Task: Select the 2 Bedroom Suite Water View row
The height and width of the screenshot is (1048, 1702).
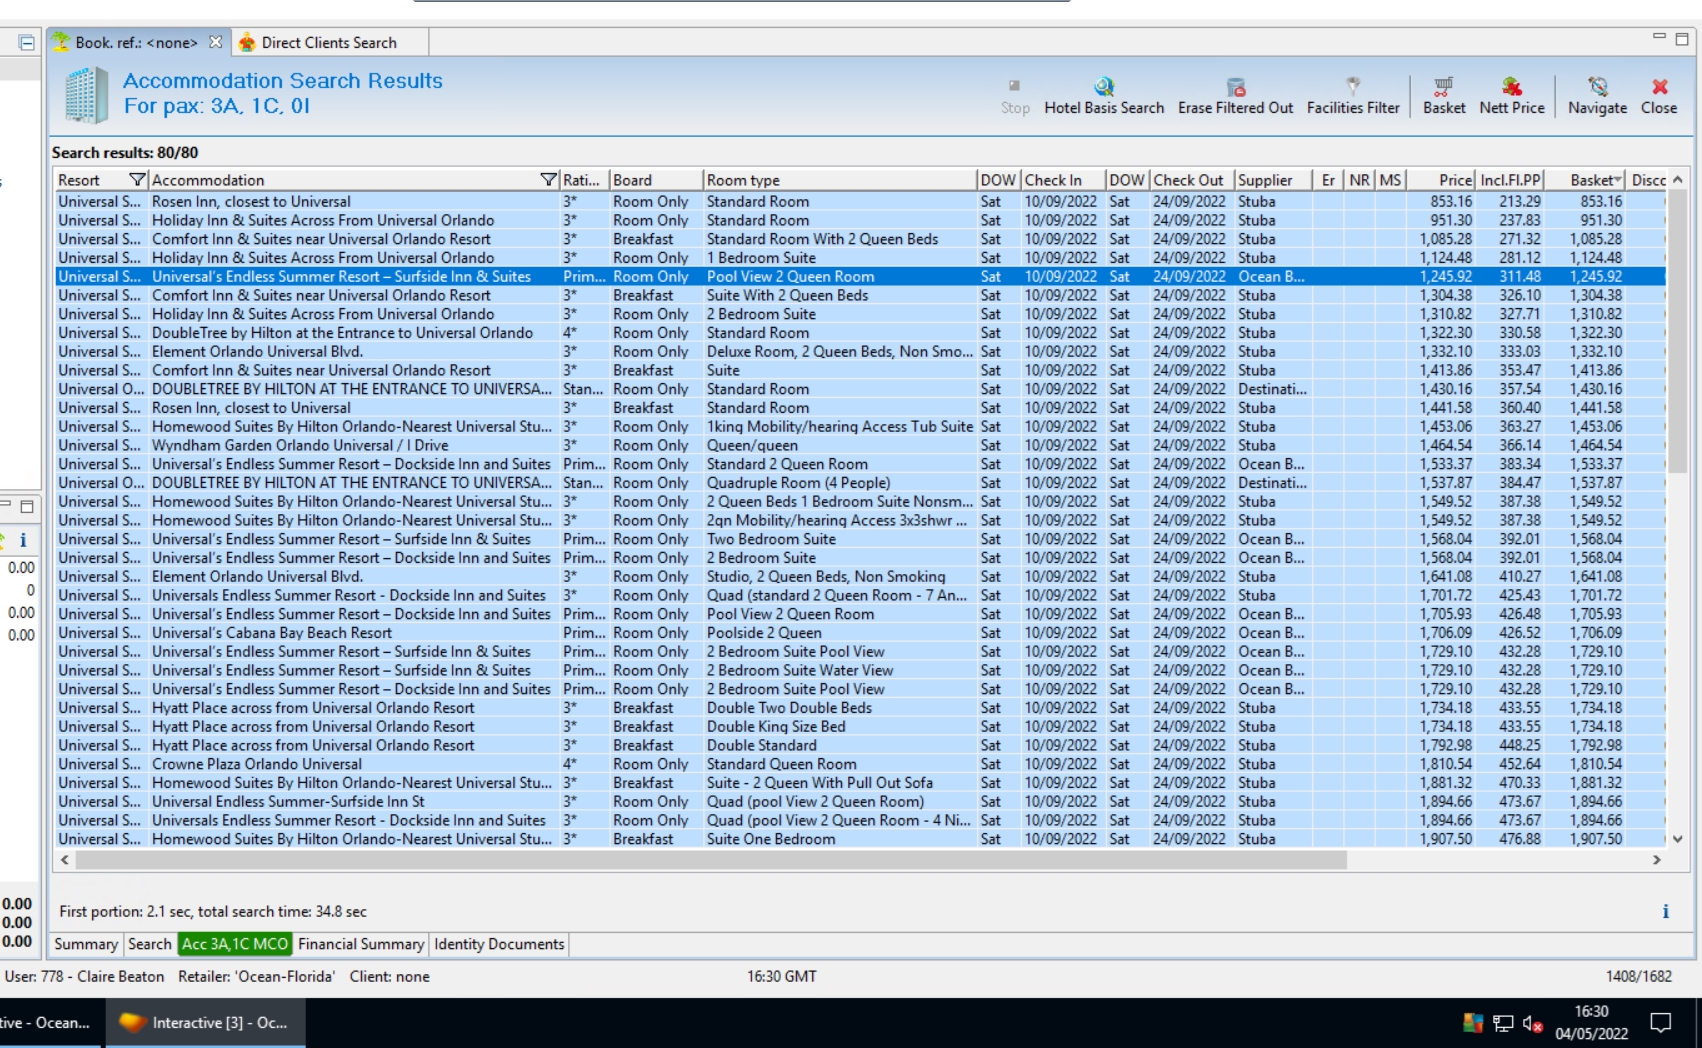Action: pos(860,670)
